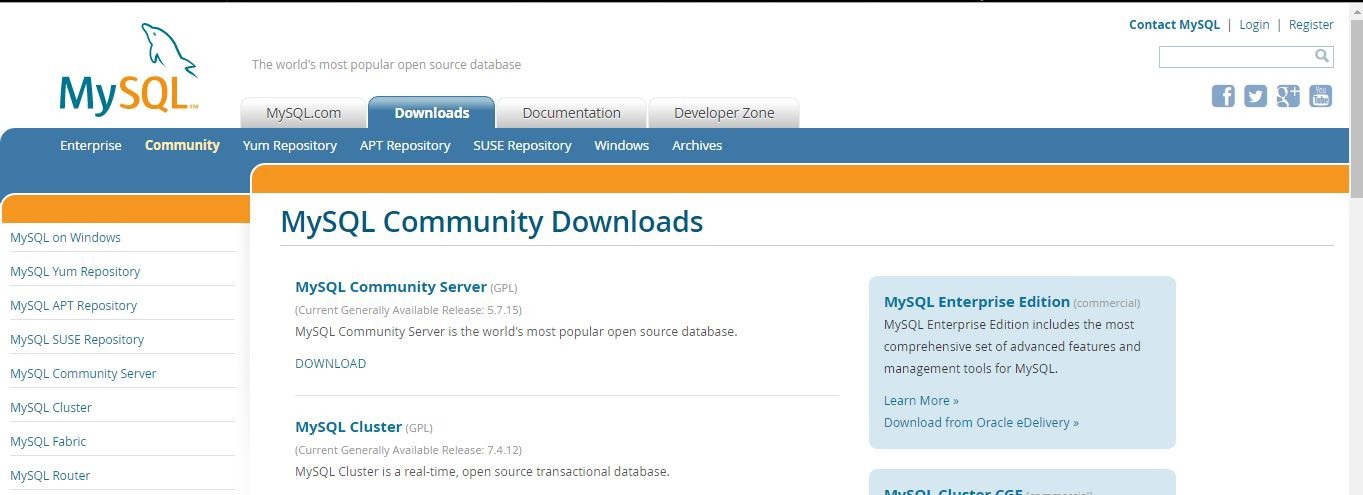The image size is (1363, 495).
Task: Open MySQL Fabric in the sidebar
Action: pyautogui.click(x=48, y=441)
